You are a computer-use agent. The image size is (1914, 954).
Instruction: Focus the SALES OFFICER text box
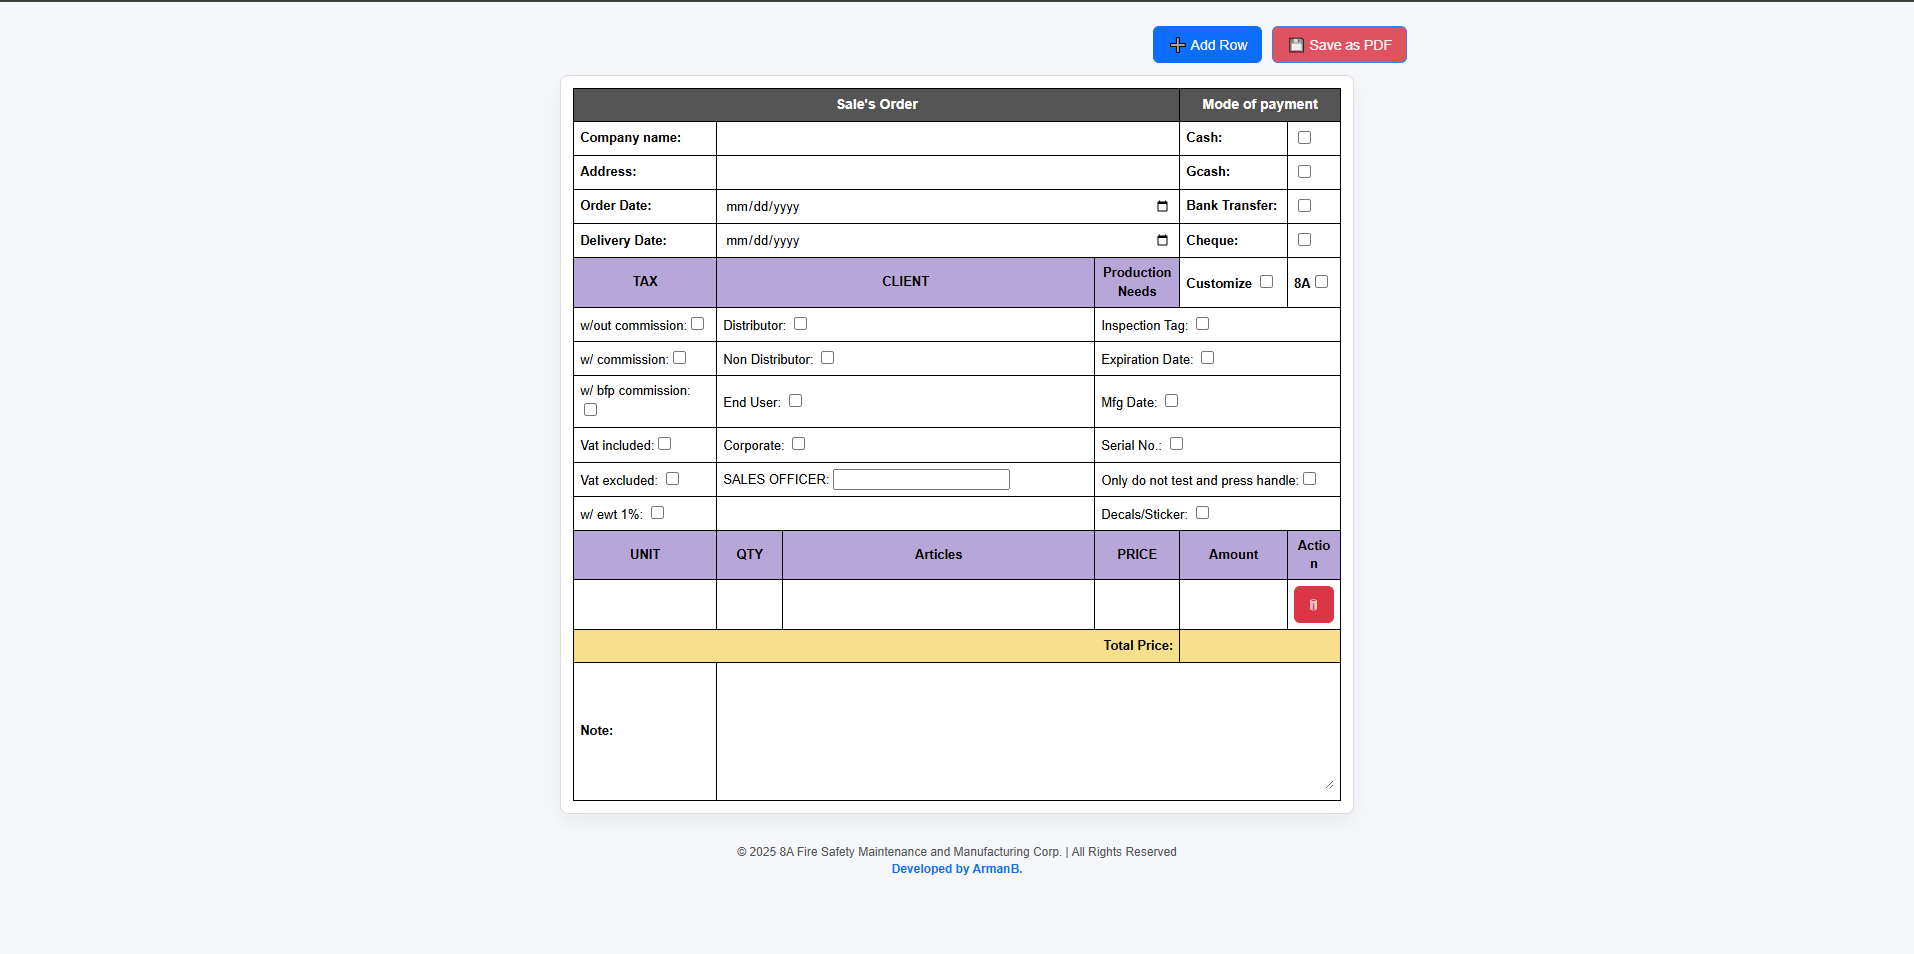921,480
